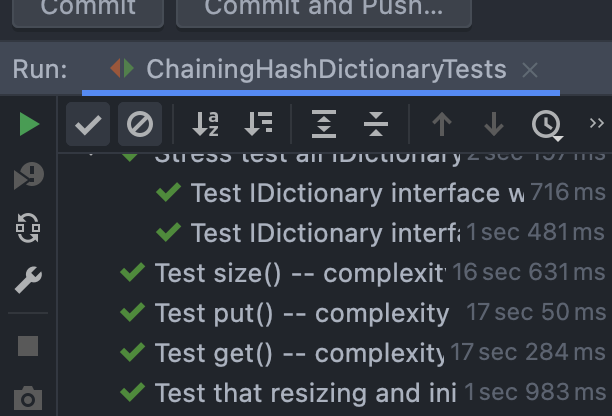The height and width of the screenshot is (416, 612).
Task: Toggle show ignored tests button
Action: 140,125
